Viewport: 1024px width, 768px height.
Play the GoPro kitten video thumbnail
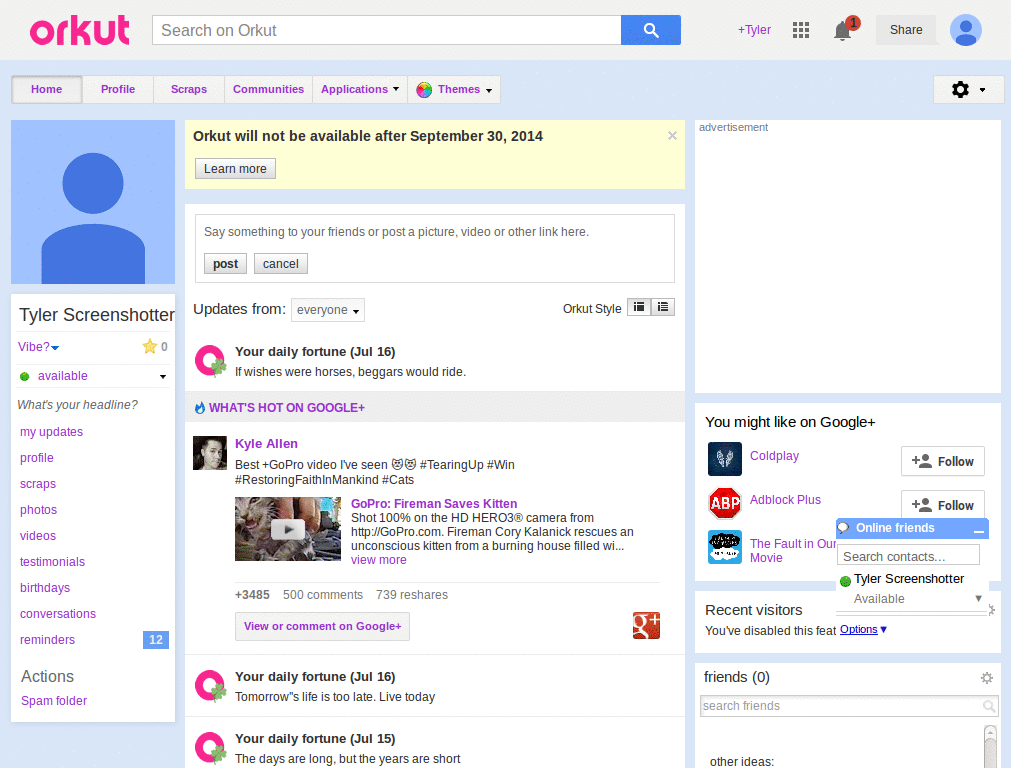288,529
